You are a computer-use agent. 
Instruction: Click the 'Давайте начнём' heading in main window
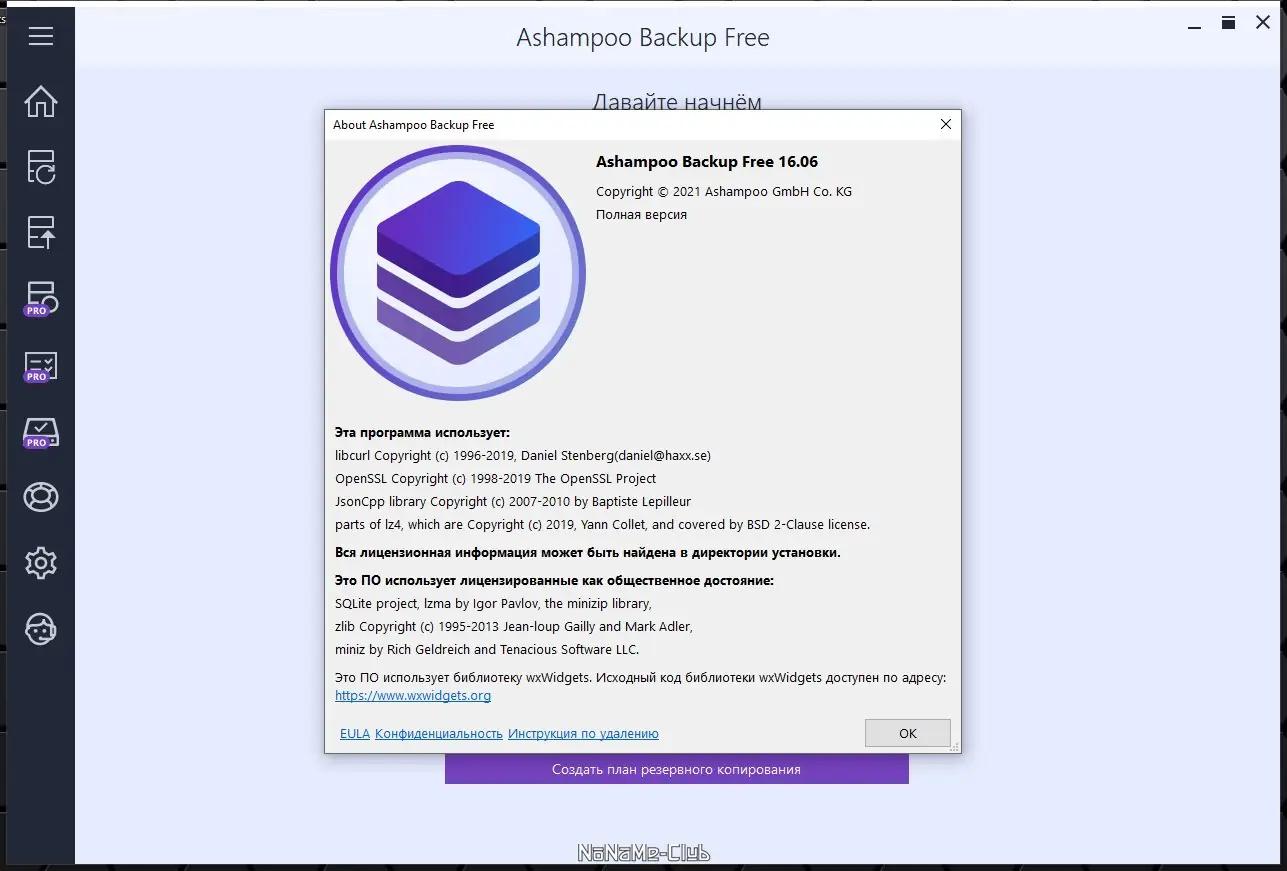point(677,102)
